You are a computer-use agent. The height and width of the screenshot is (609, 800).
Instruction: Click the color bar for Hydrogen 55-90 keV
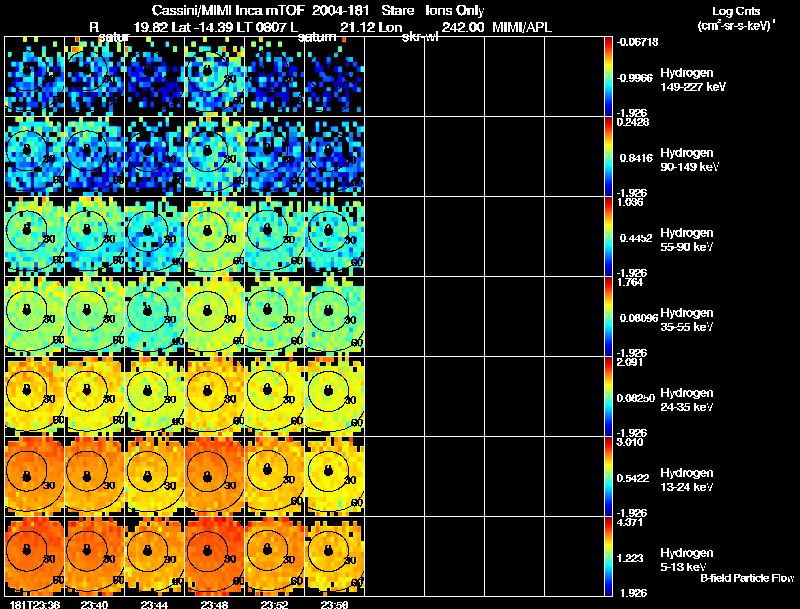click(608, 237)
